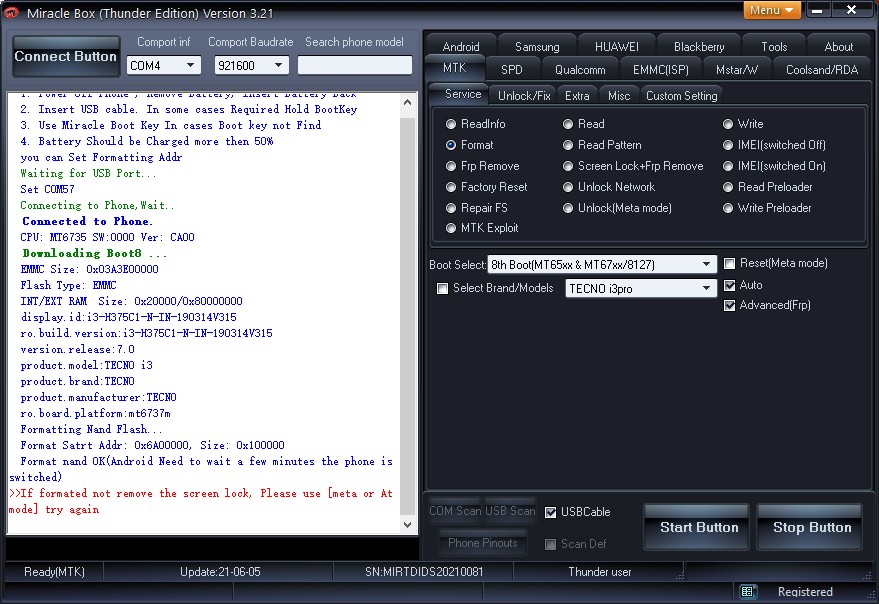Select the MTK tab
879x604 pixels.
455,68
